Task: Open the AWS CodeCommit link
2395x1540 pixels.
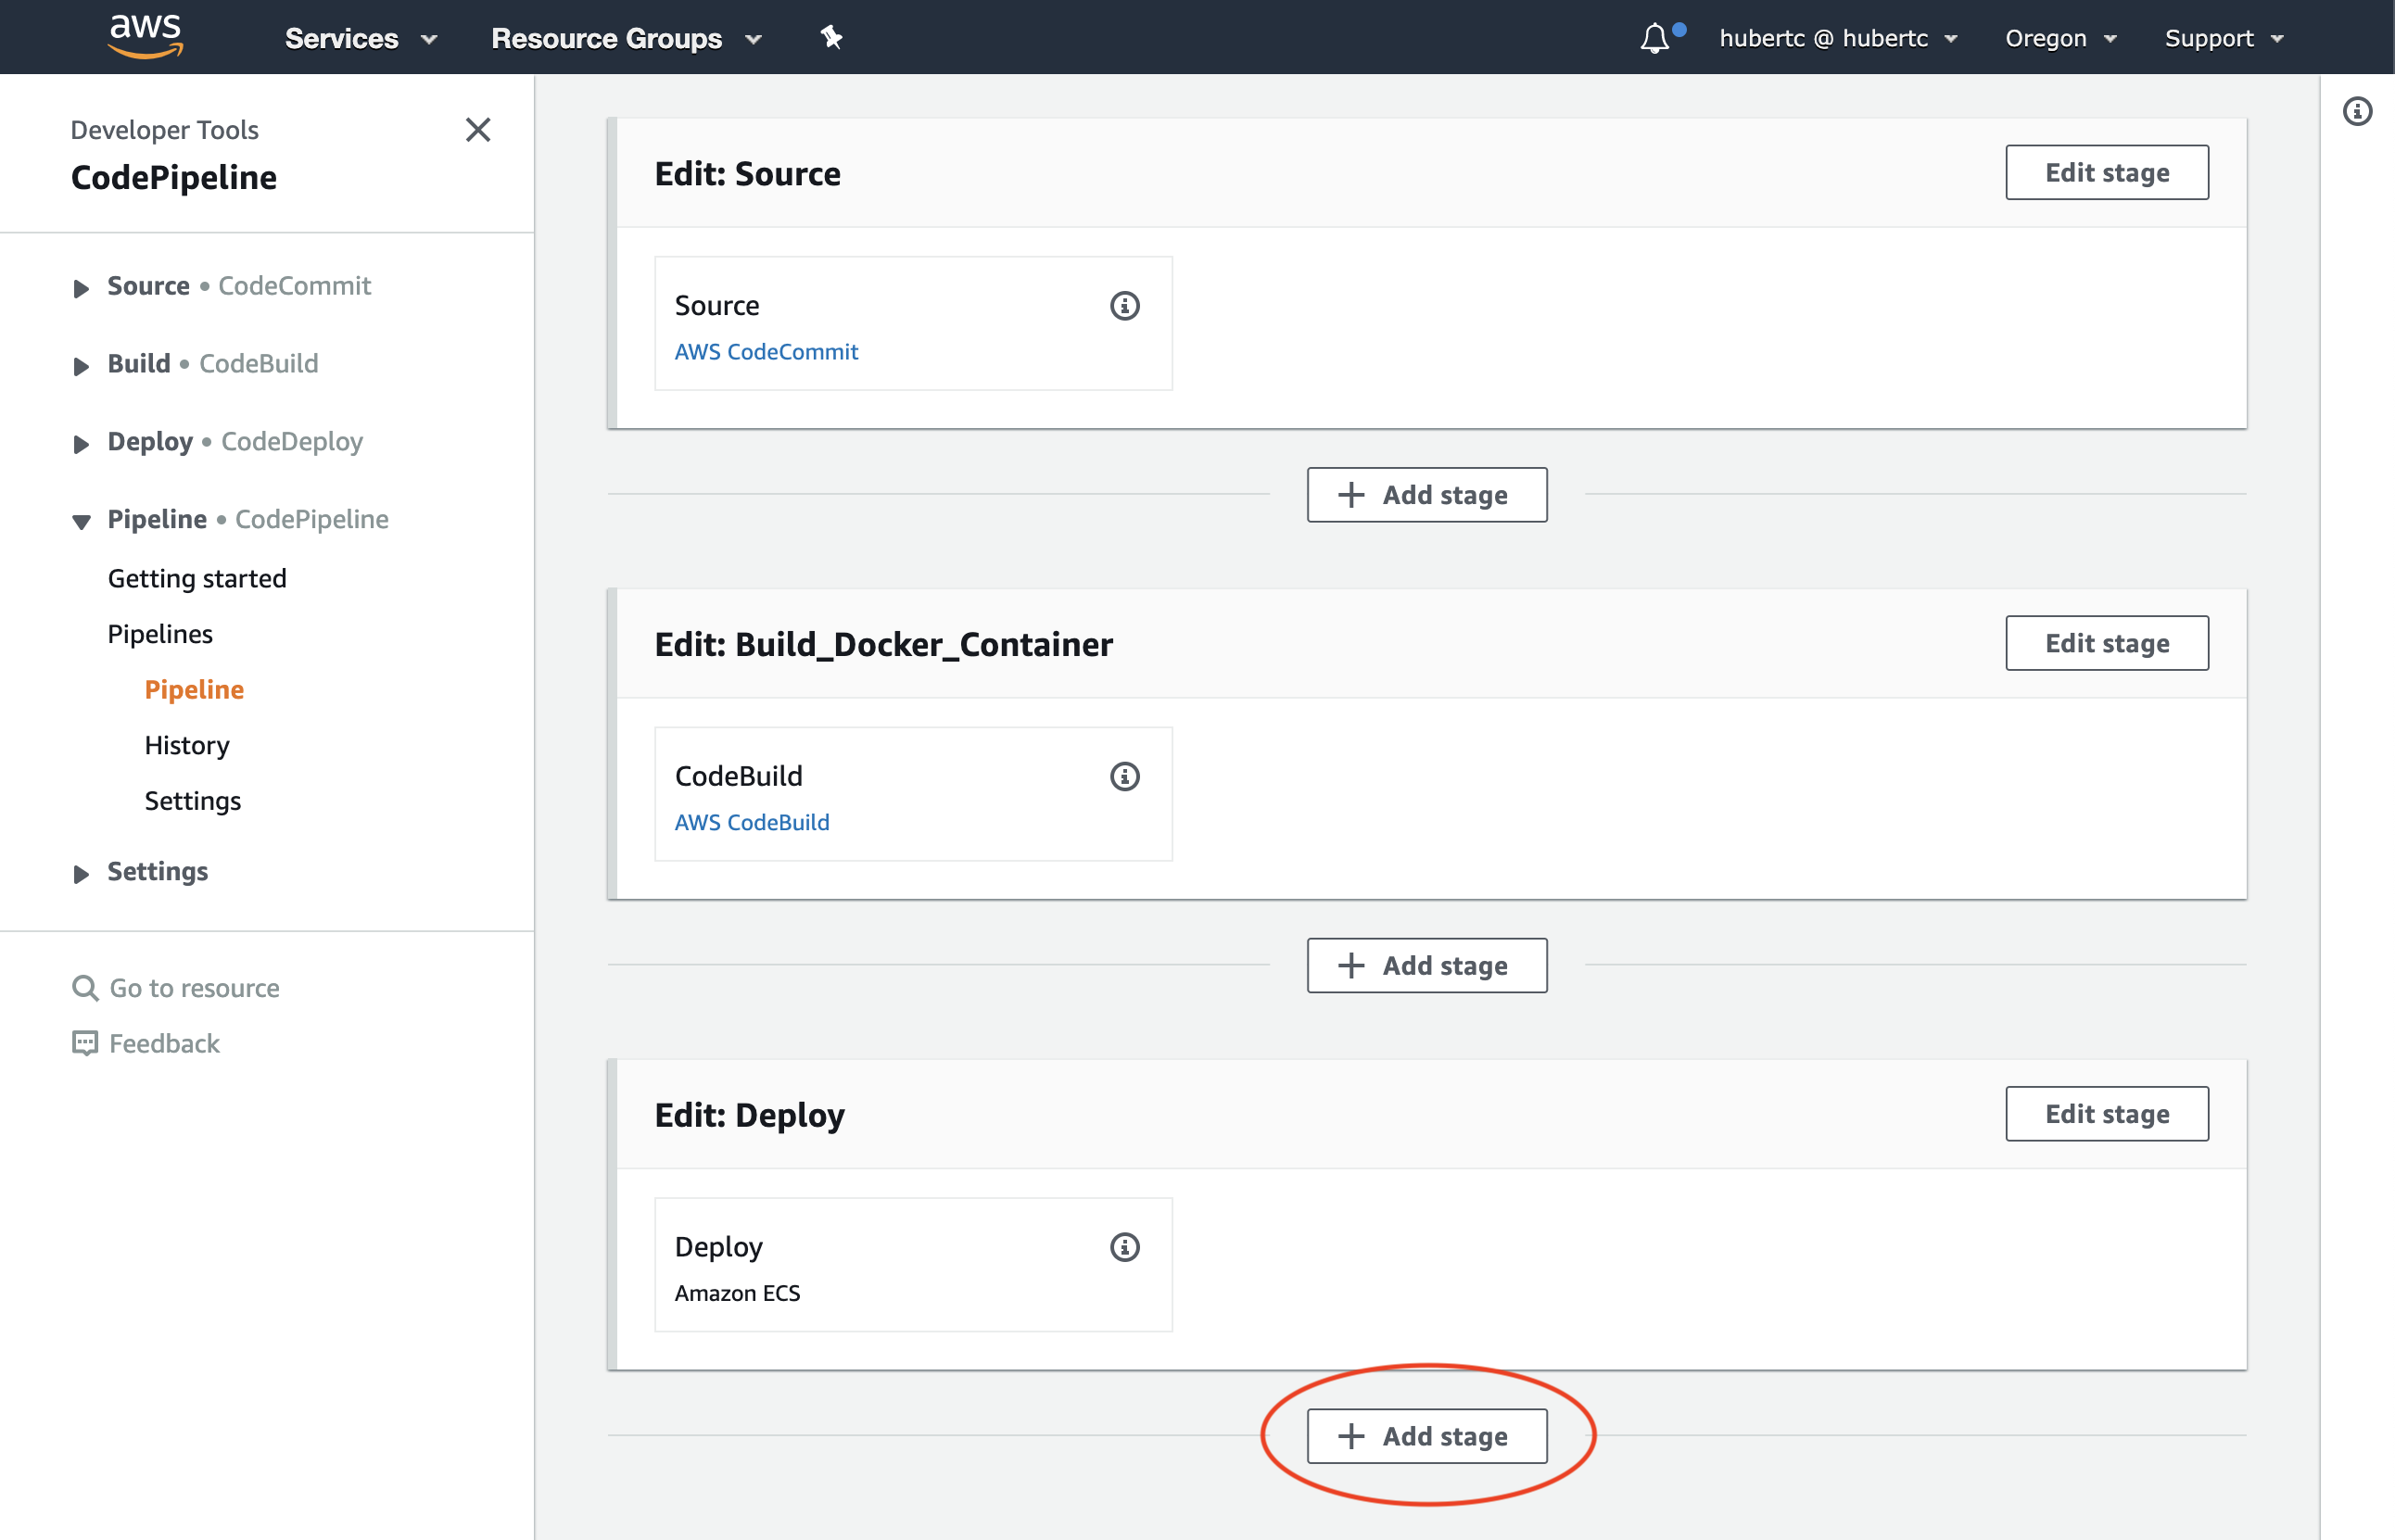Action: 766,352
